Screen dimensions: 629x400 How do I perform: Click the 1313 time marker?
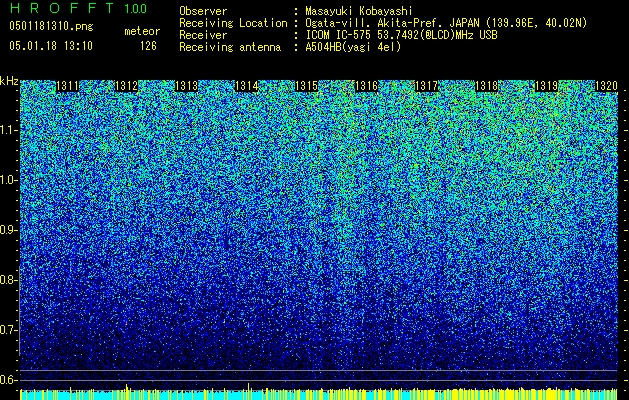click(187, 86)
